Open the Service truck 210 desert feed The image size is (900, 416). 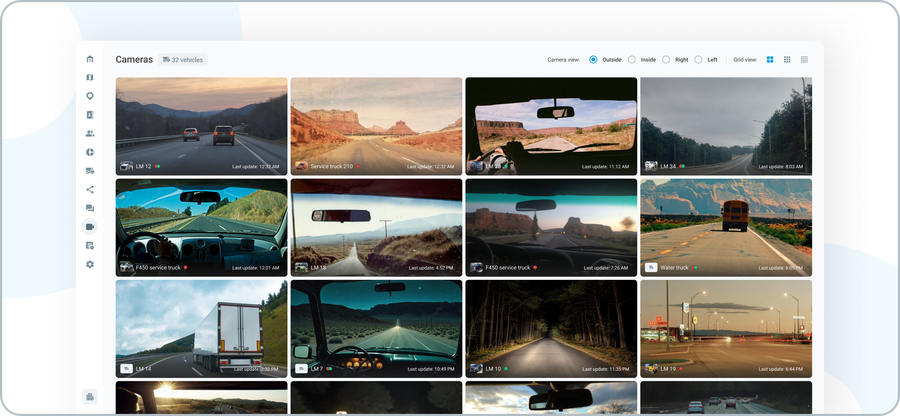(377, 126)
